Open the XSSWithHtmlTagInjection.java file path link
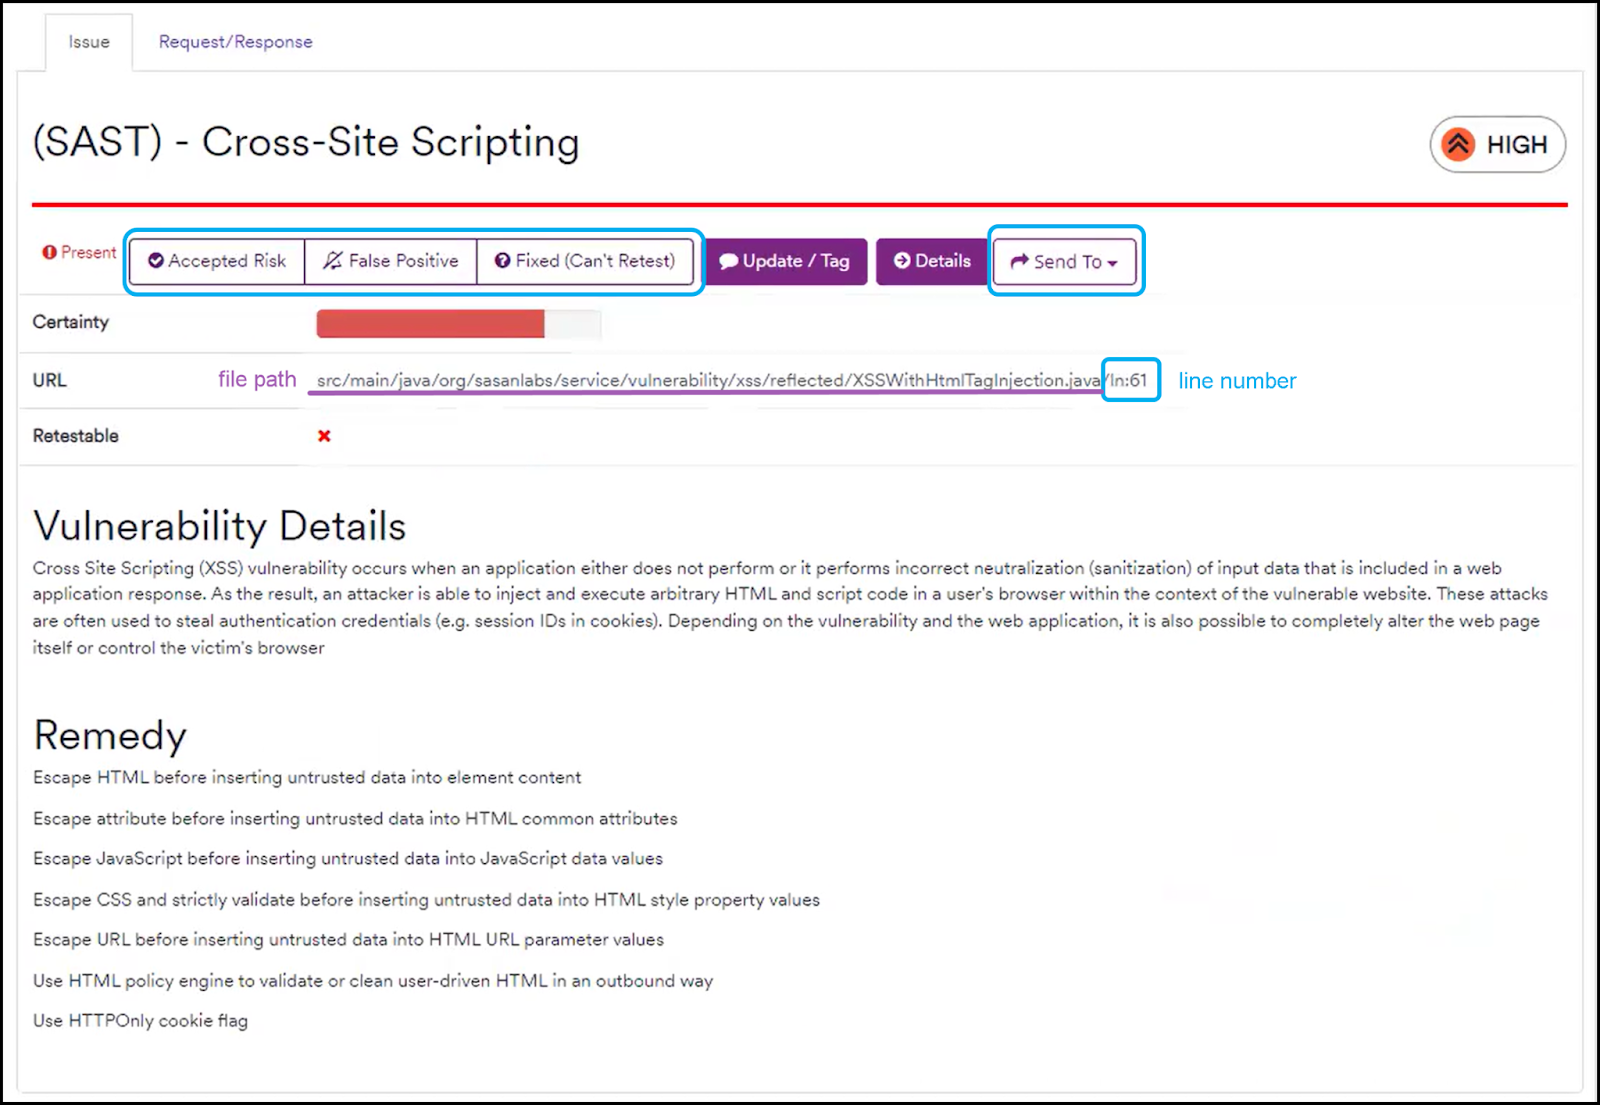 [700, 380]
